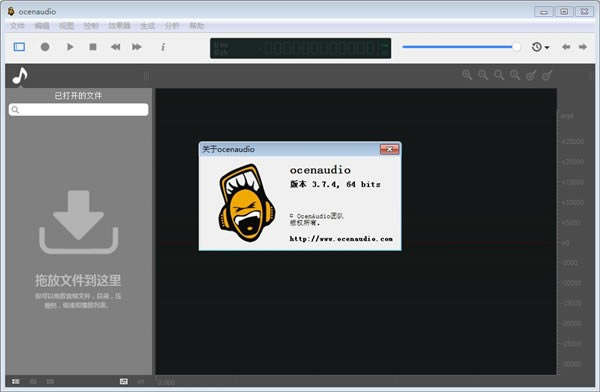Select the list view toggle in the bottom-left corner
This screenshot has height=392, width=600.
15,381
